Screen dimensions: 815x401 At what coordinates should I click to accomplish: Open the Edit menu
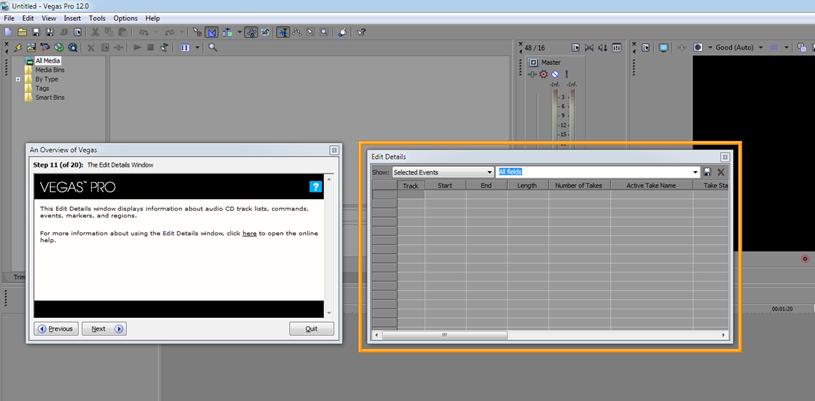[x=28, y=18]
